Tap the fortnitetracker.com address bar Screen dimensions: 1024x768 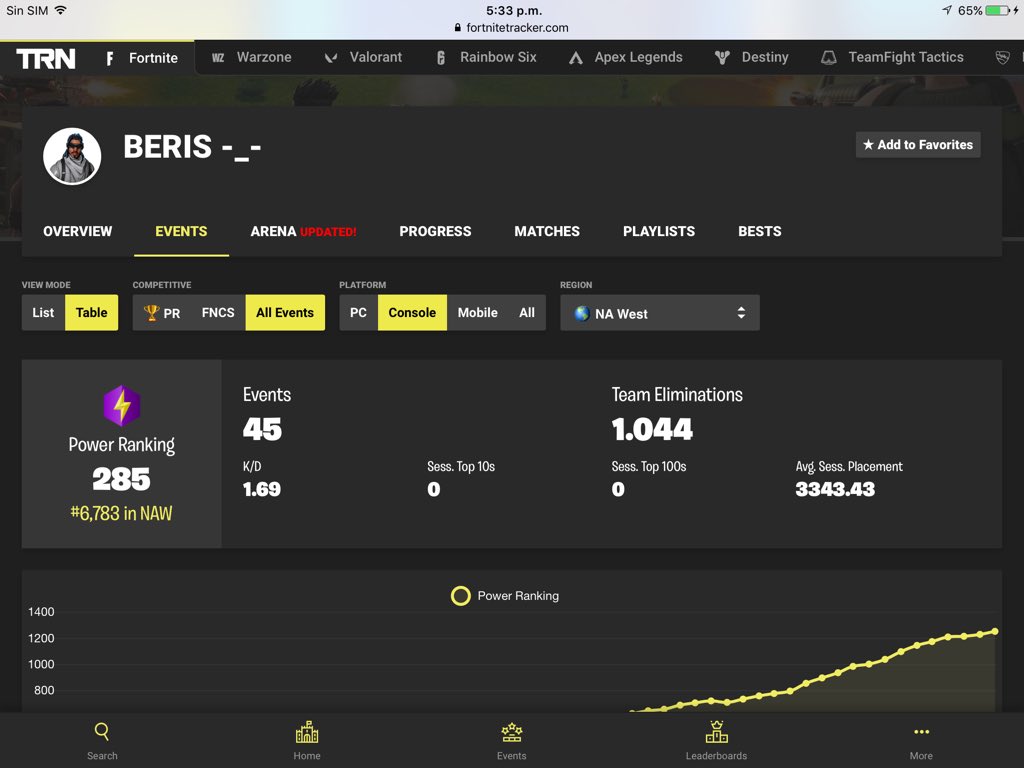(511, 28)
